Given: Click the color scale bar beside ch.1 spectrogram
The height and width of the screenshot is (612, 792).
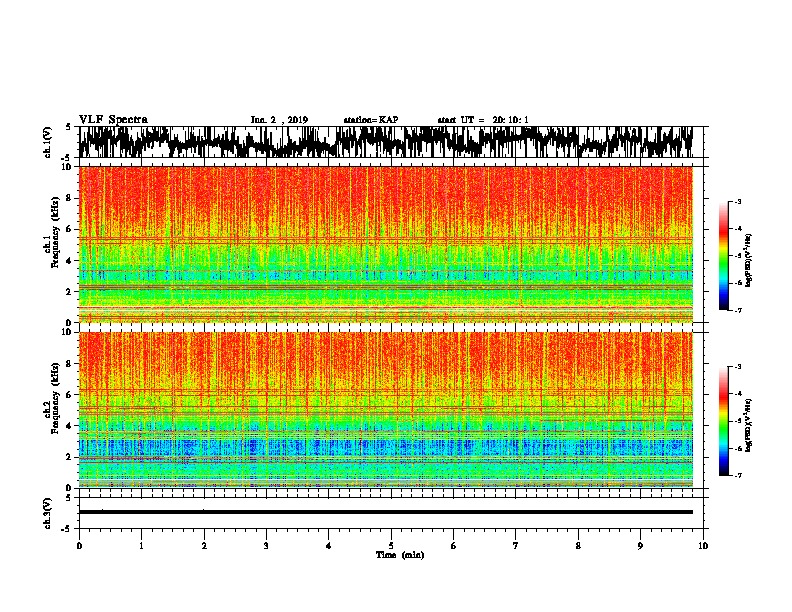Looking at the screenshot, I should (723, 256).
